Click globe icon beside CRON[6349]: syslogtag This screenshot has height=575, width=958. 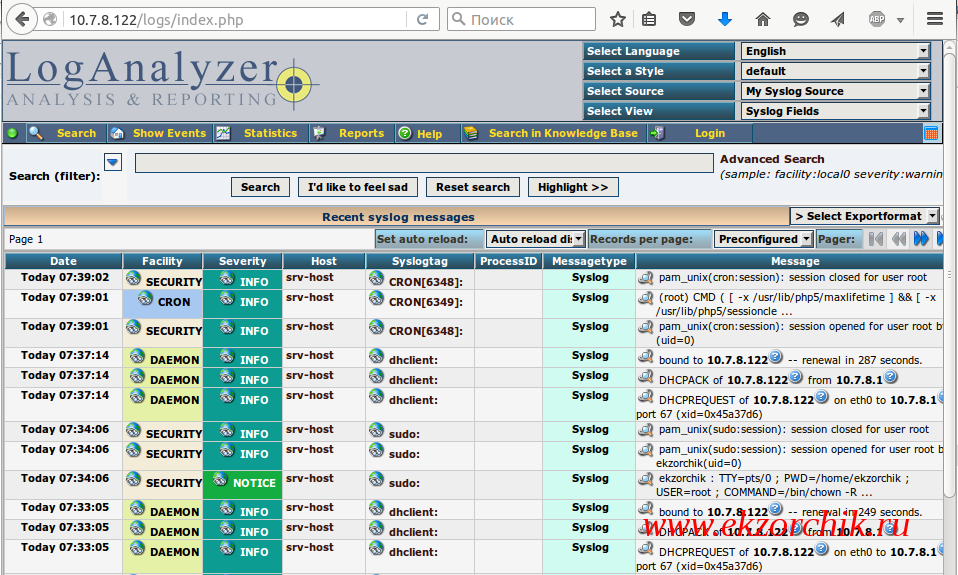[376, 298]
